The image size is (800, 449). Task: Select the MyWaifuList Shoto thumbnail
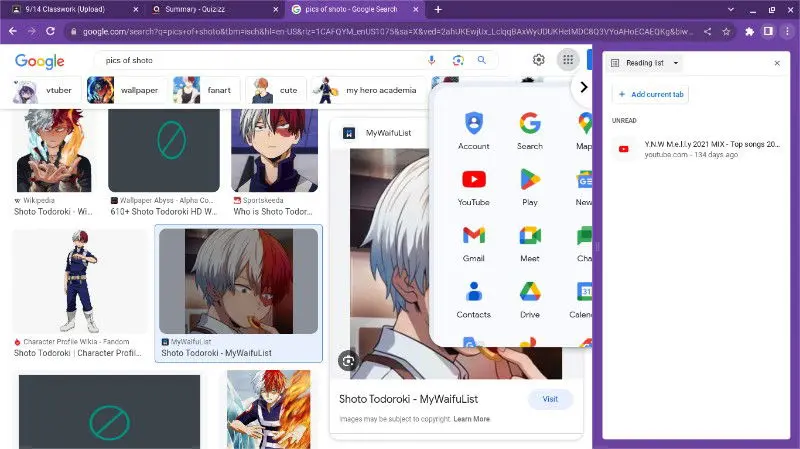point(238,281)
